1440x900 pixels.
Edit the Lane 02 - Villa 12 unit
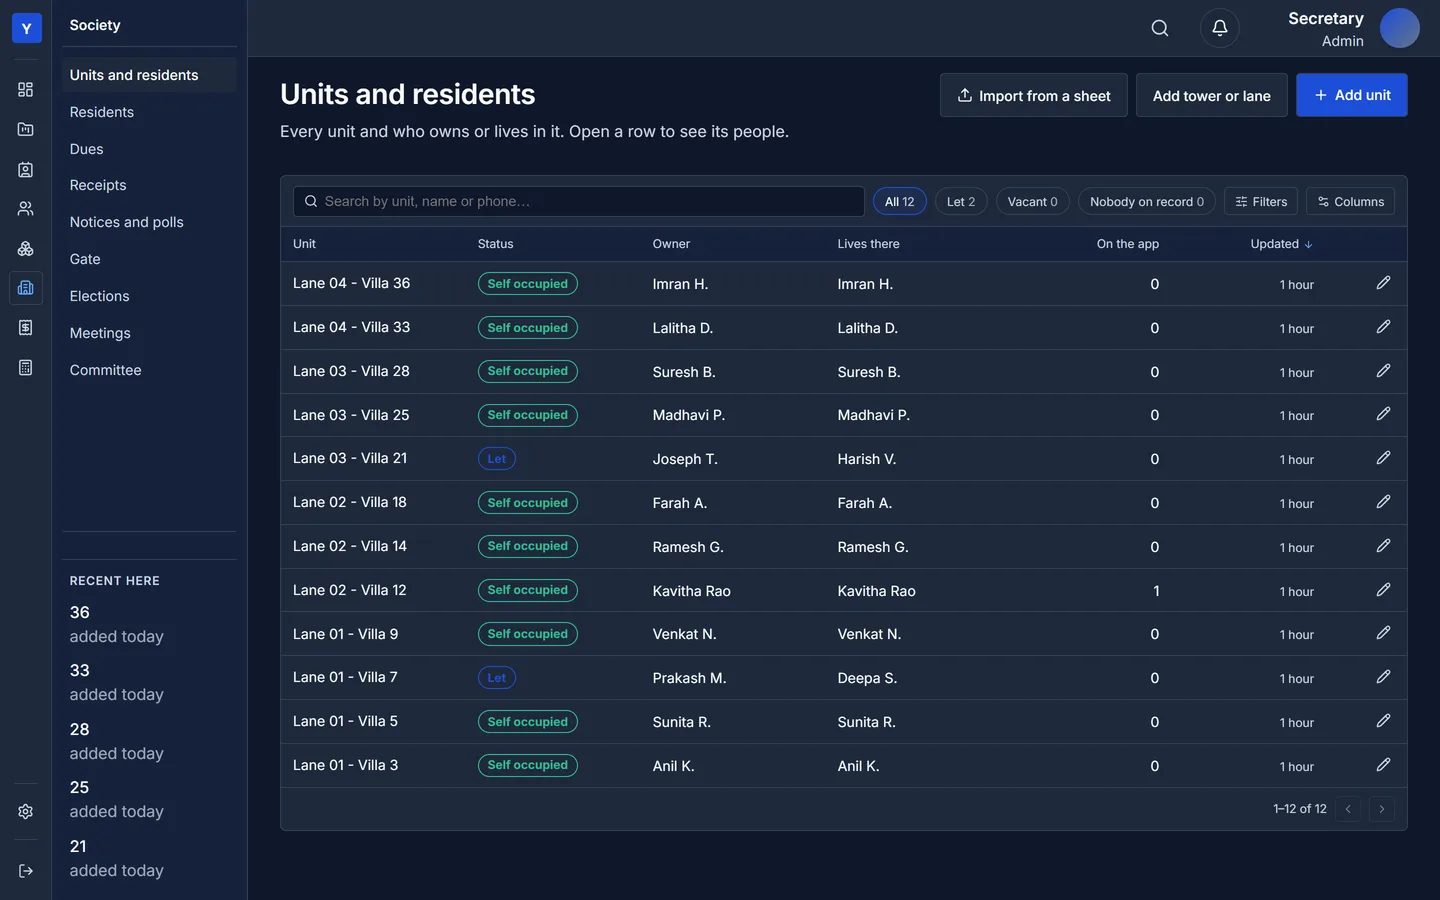(x=1383, y=590)
